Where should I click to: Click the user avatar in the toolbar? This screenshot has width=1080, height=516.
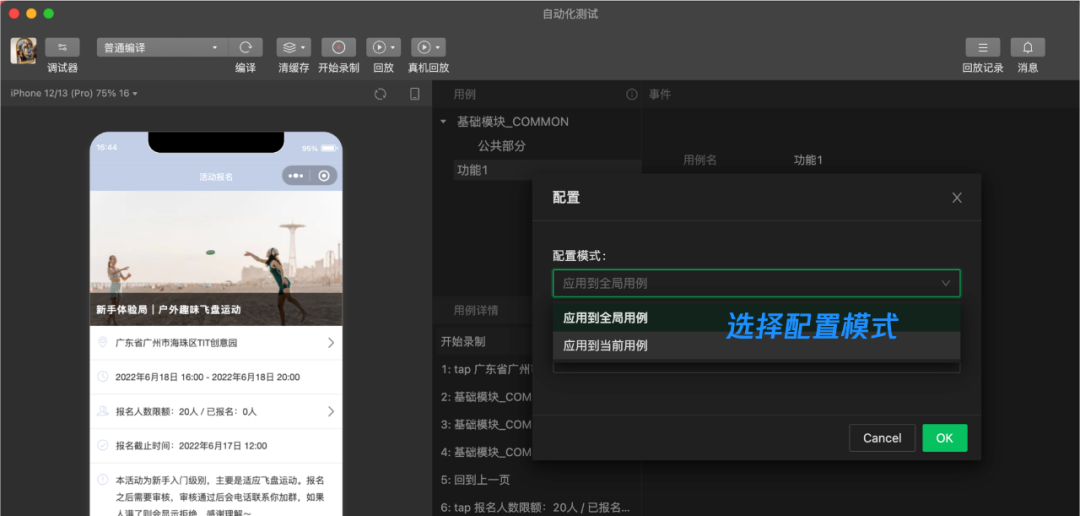(x=23, y=50)
